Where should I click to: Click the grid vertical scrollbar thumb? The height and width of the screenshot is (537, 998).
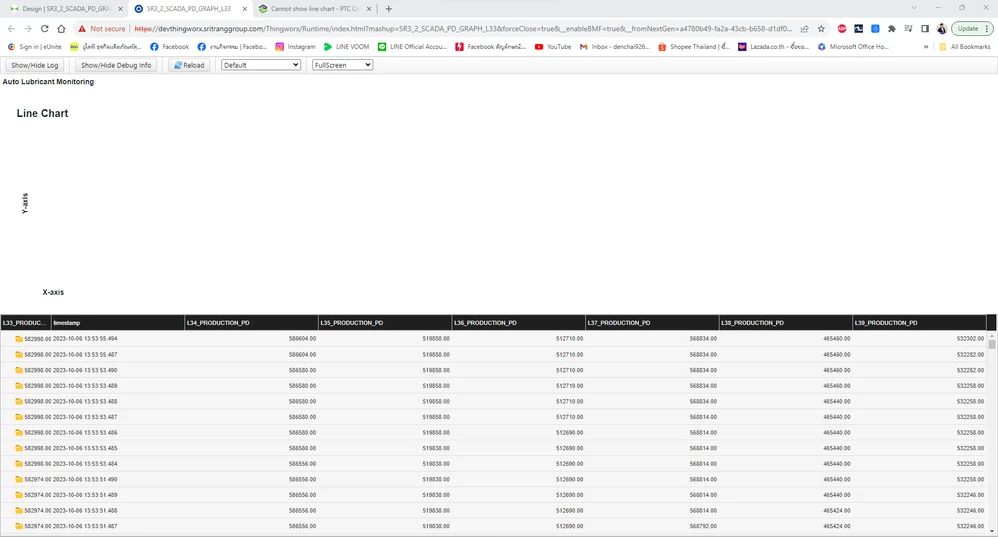(x=992, y=344)
